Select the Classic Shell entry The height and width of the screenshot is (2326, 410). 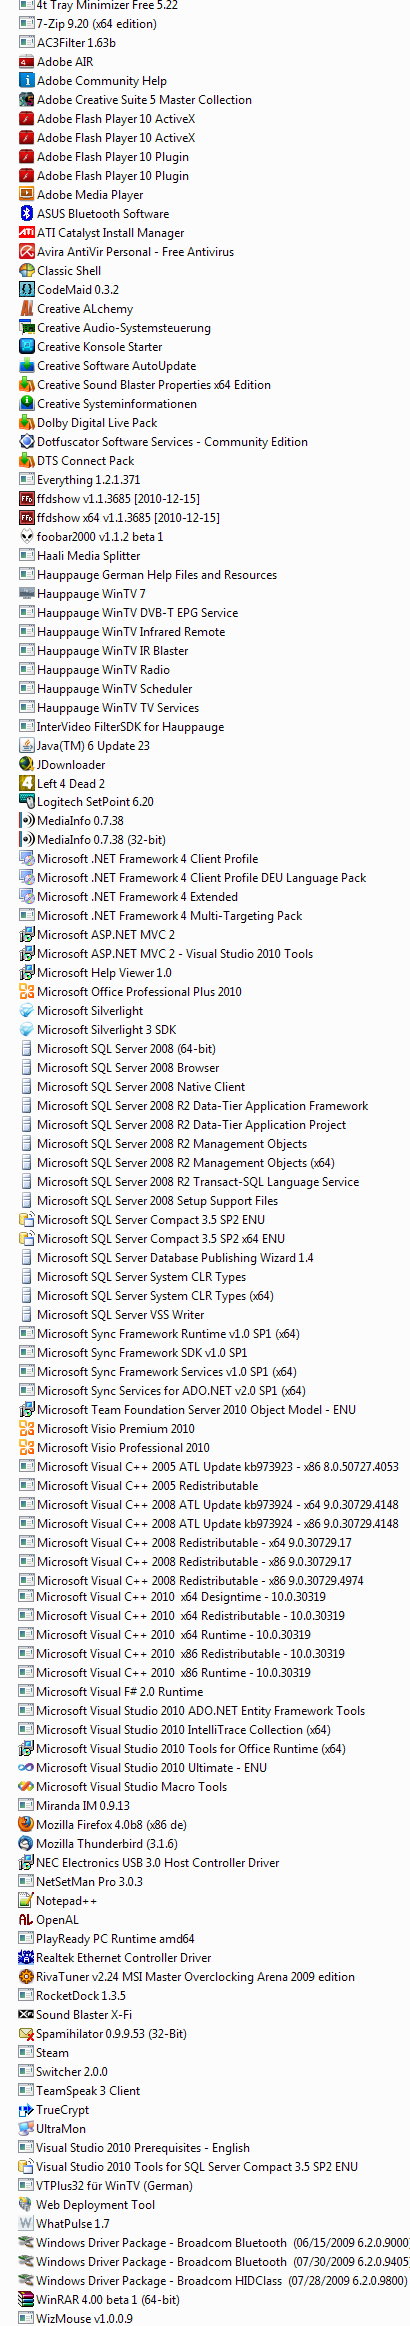coord(60,271)
